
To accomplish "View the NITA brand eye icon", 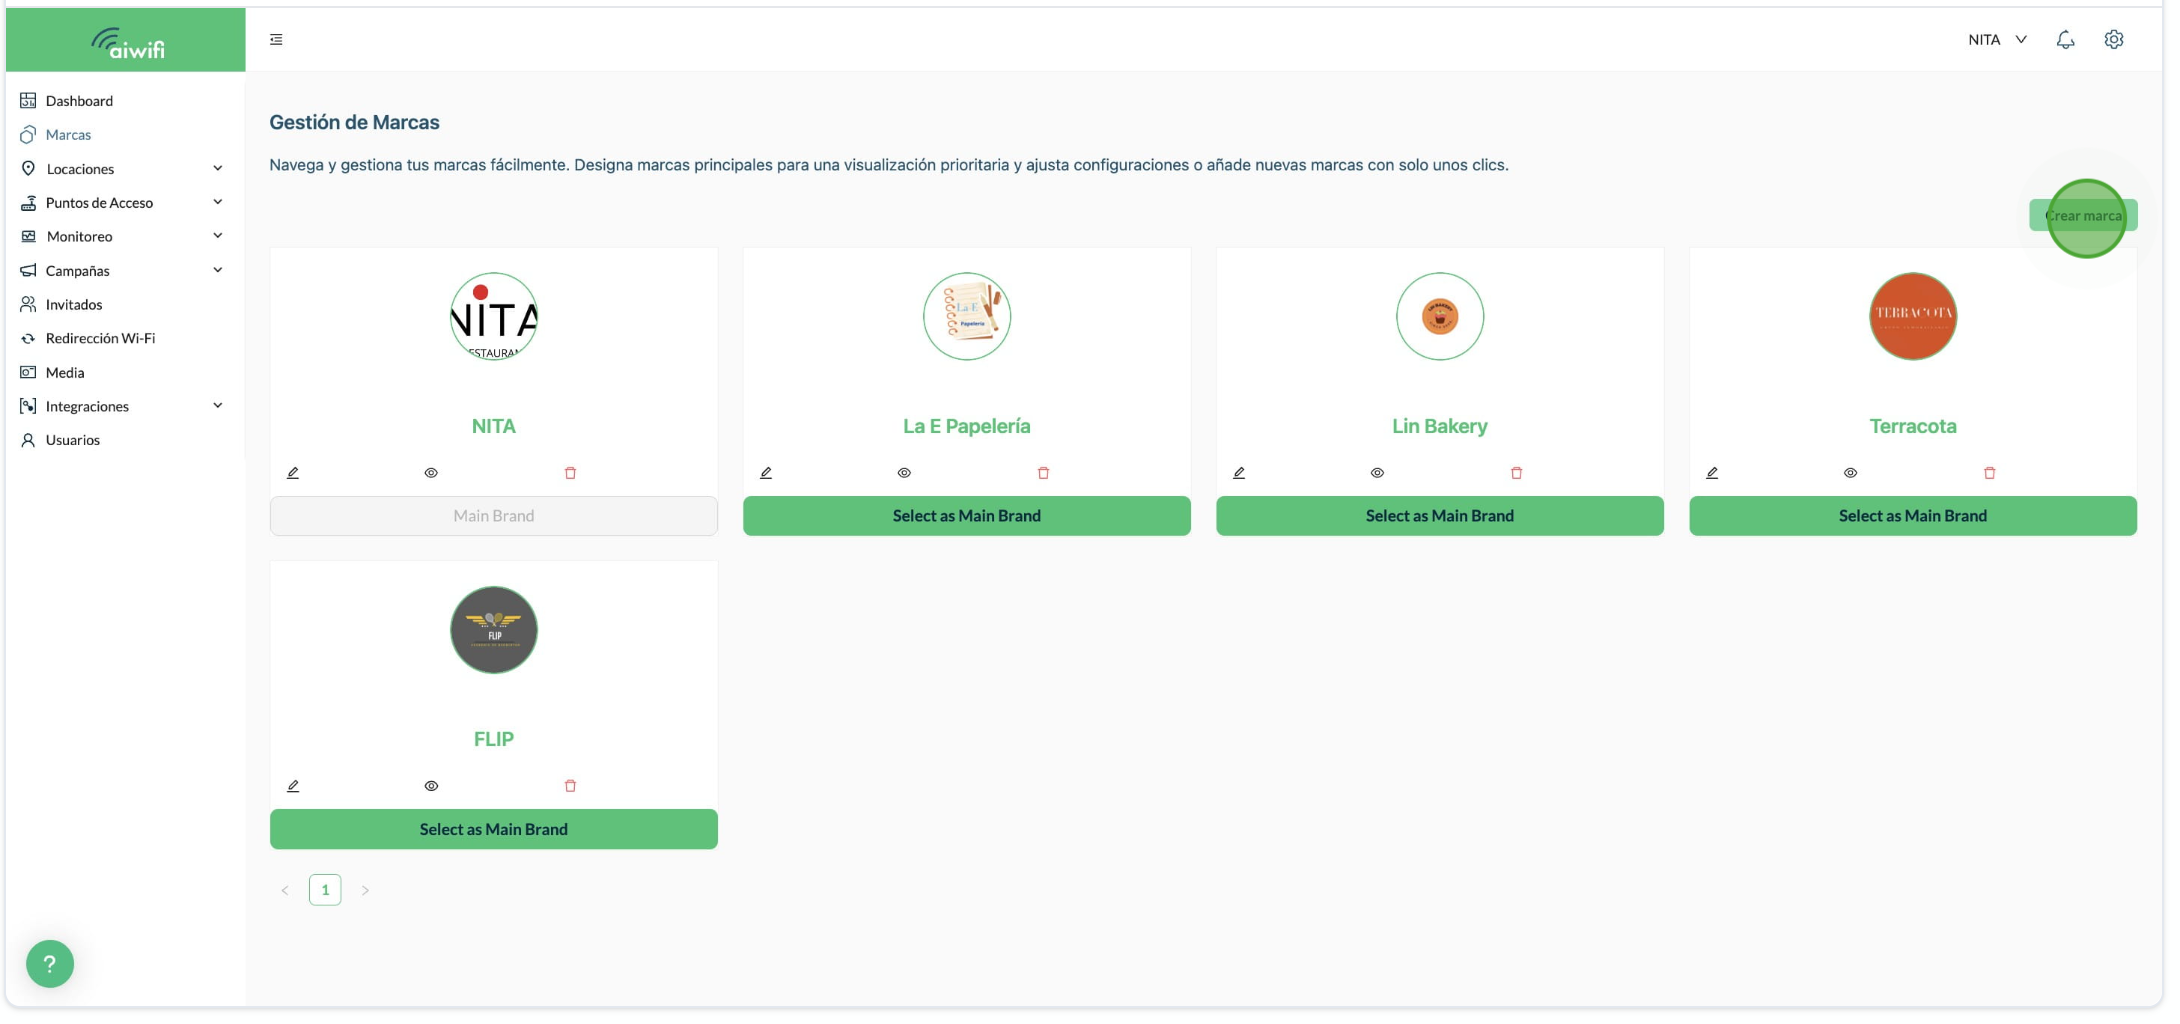I will pos(431,473).
